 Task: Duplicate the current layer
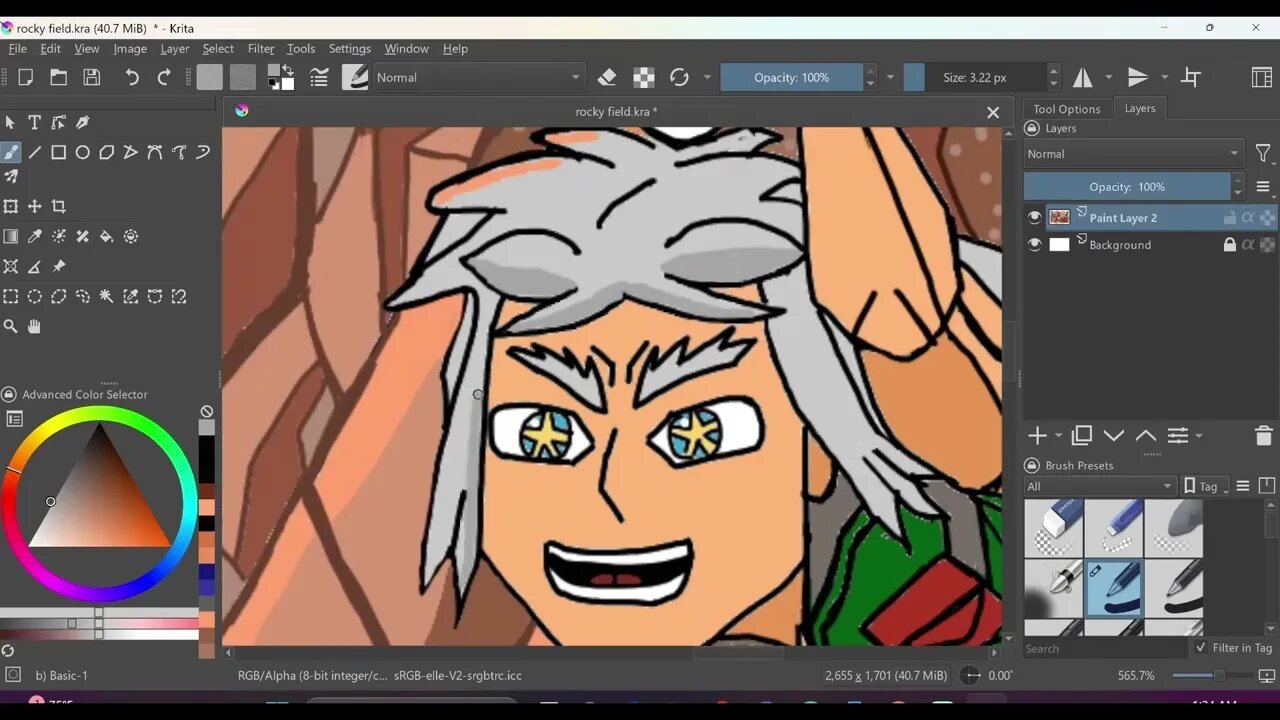point(1081,435)
